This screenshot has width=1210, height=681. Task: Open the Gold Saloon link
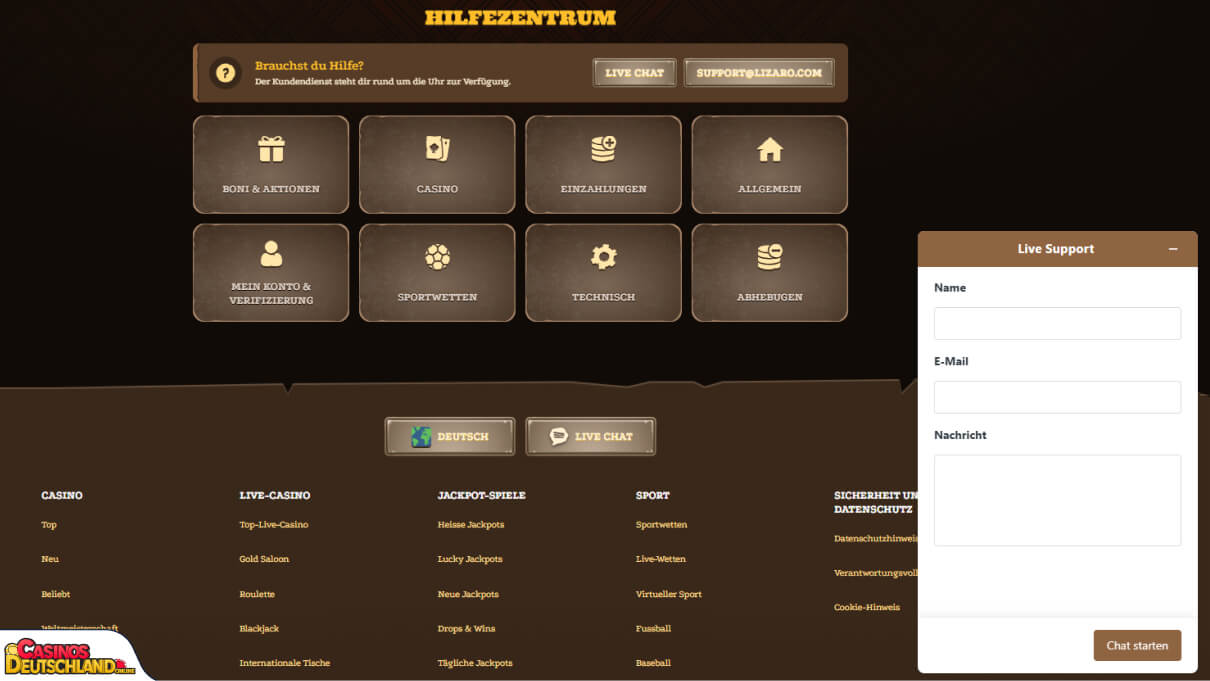[264, 559]
